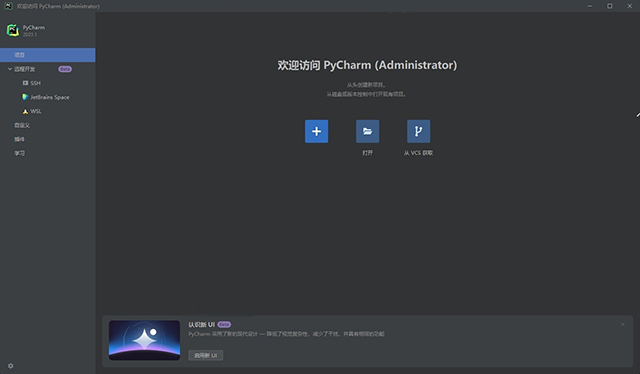Click the PyCharm version text in sidebar
Viewport: 640px width, 374px height.
click(x=30, y=34)
